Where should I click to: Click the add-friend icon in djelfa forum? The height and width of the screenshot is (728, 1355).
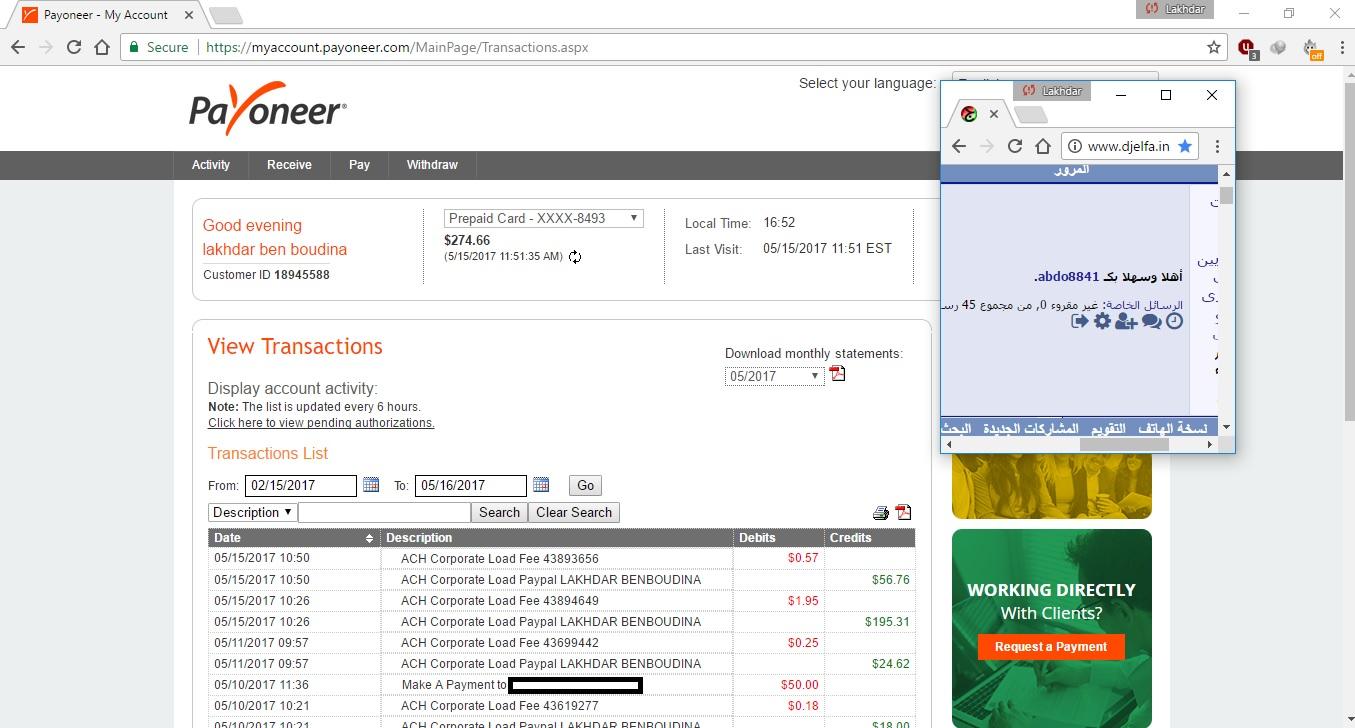click(1126, 321)
